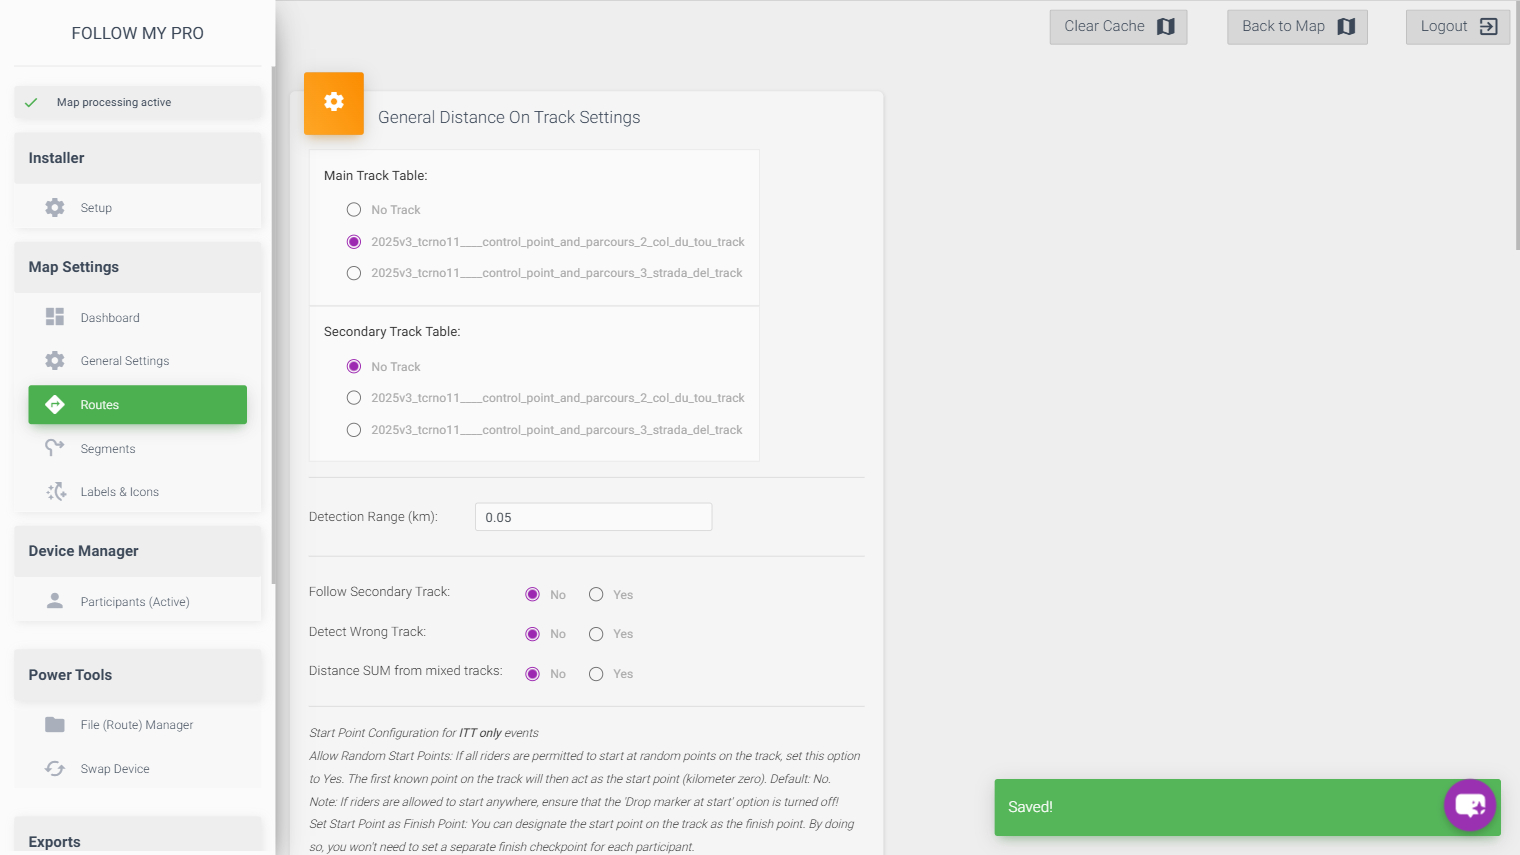Screen dimensions: 1520x855
Task: Click the Labels & Icons sparkle icon
Action: (x=55, y=492)
